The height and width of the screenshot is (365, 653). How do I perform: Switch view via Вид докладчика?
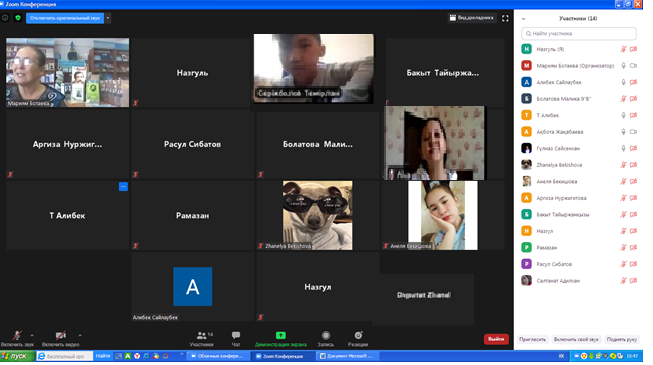pyautogui.click(x=472, y=18)
